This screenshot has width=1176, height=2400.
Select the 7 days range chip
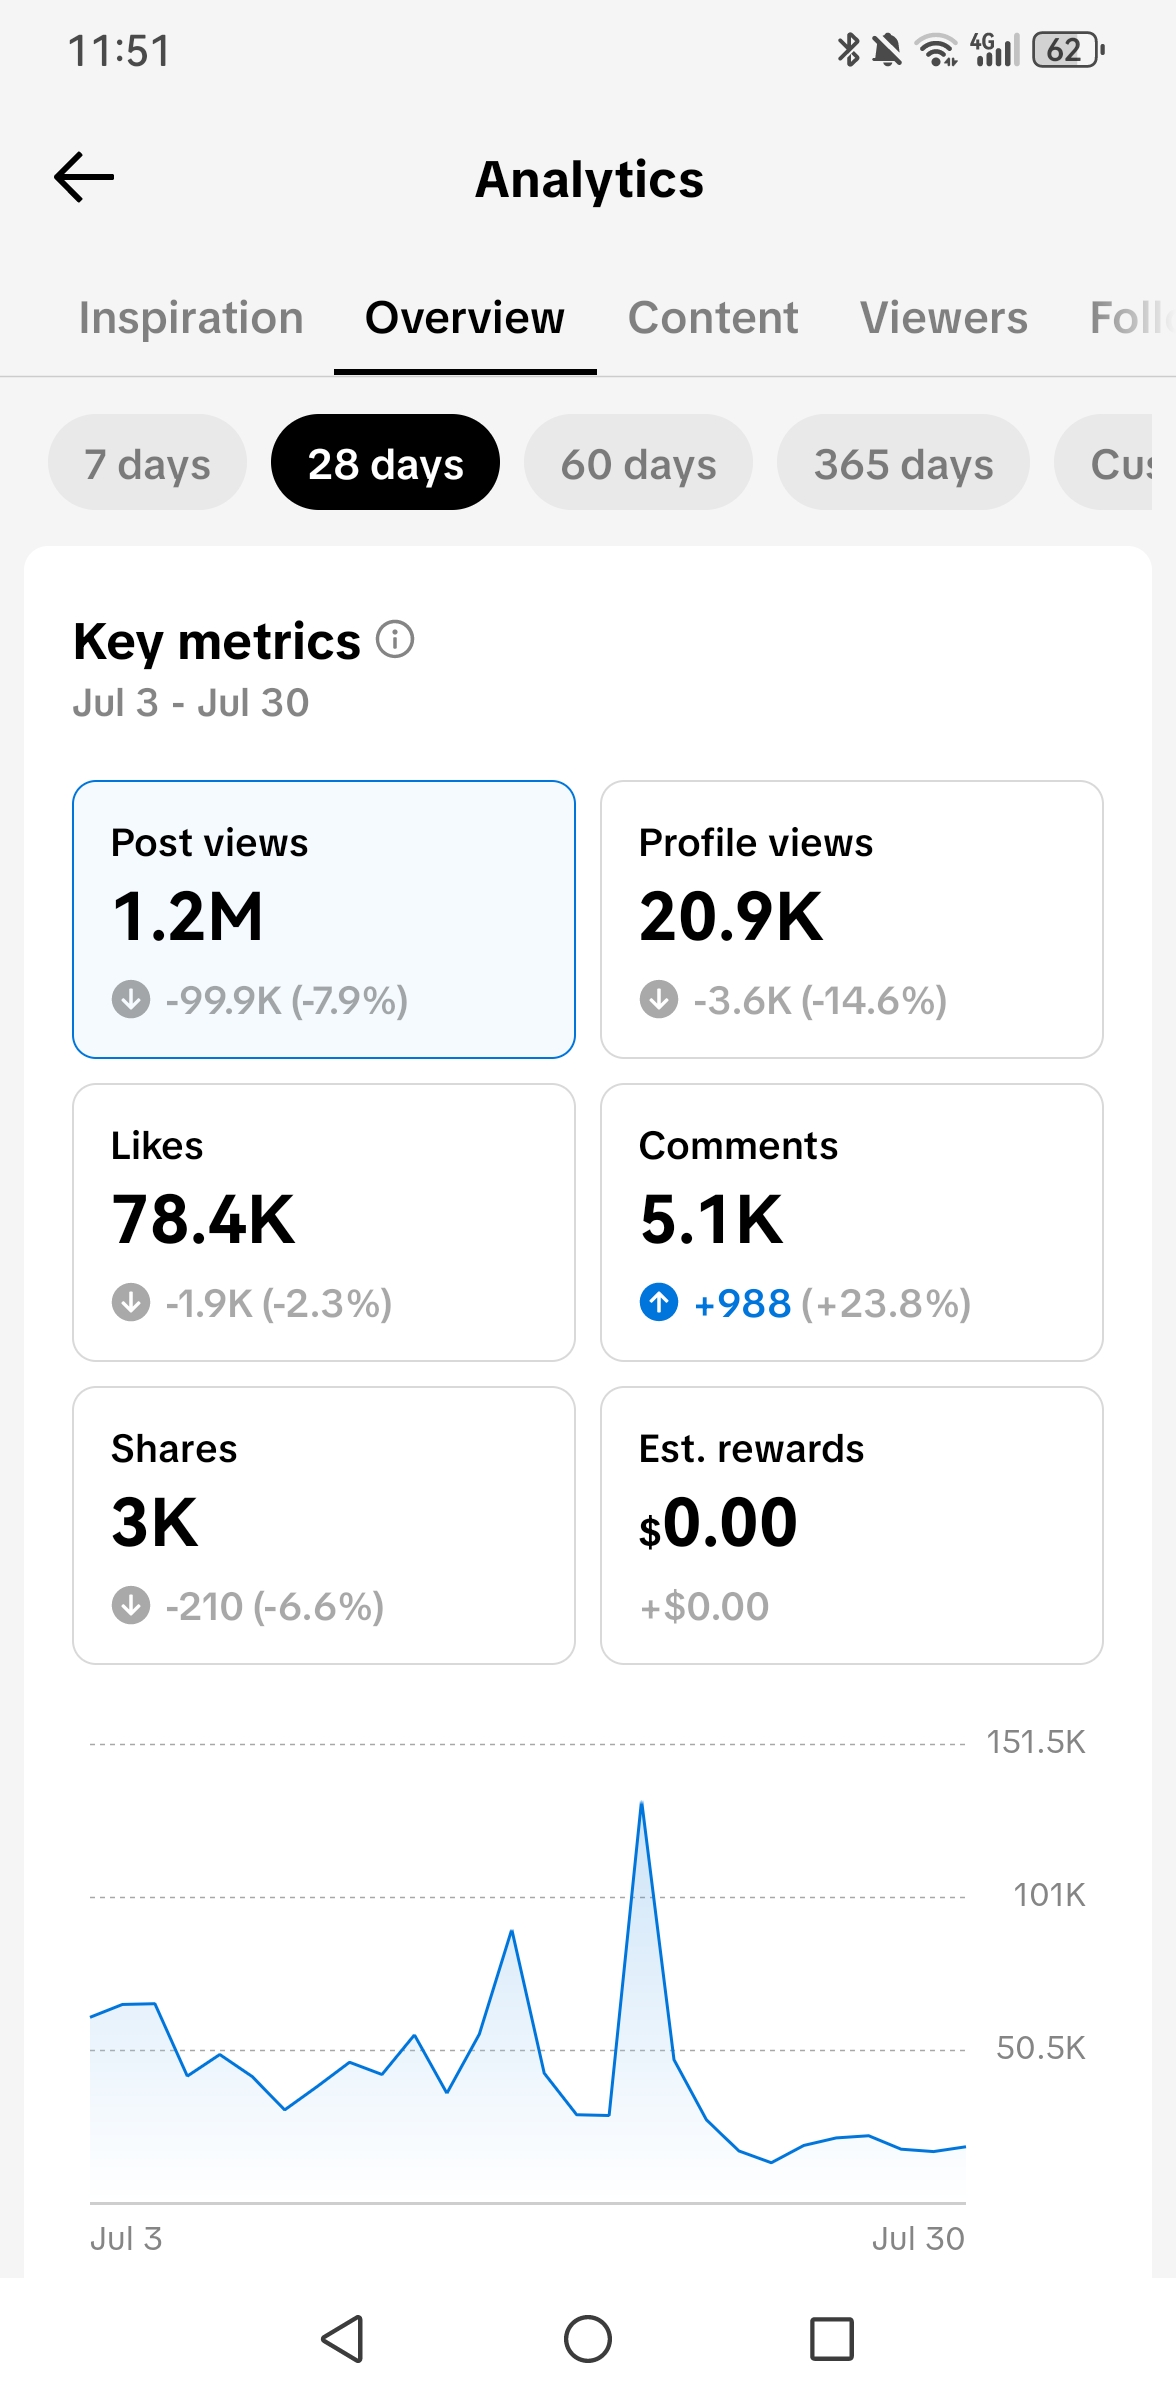147,463
